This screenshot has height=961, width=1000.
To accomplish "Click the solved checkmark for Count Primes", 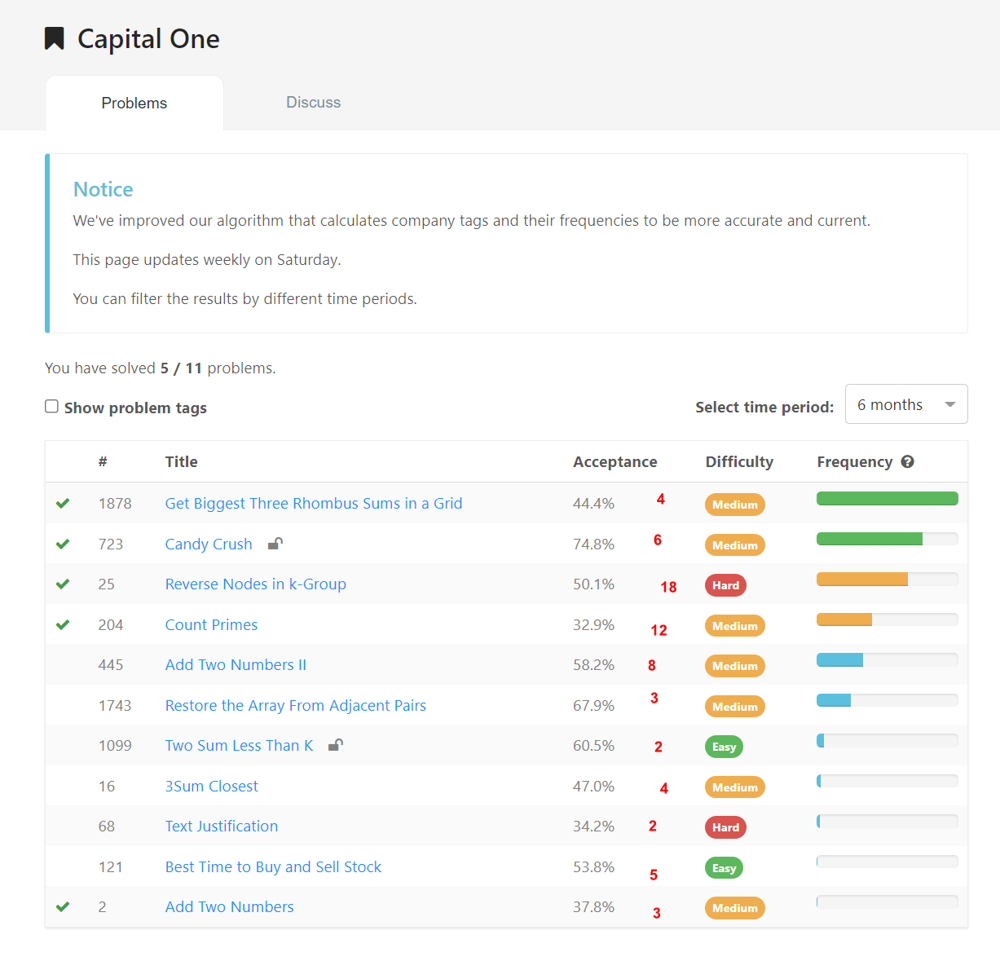I will (x=62, y=624).
